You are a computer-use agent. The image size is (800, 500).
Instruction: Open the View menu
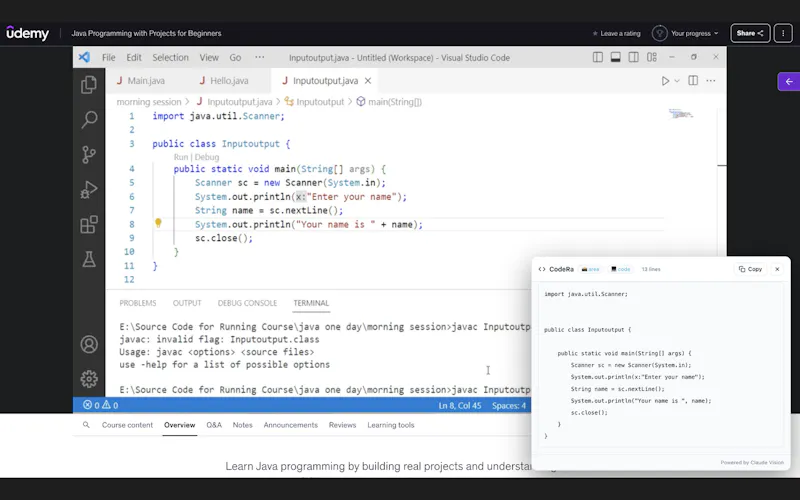[x=209, y=58]
